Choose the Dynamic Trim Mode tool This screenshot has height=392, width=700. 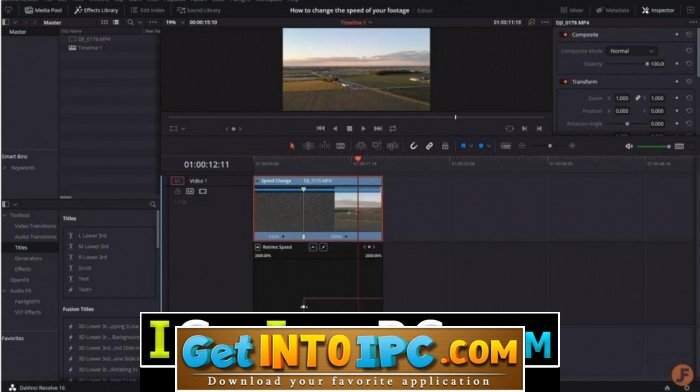point(325,146)
